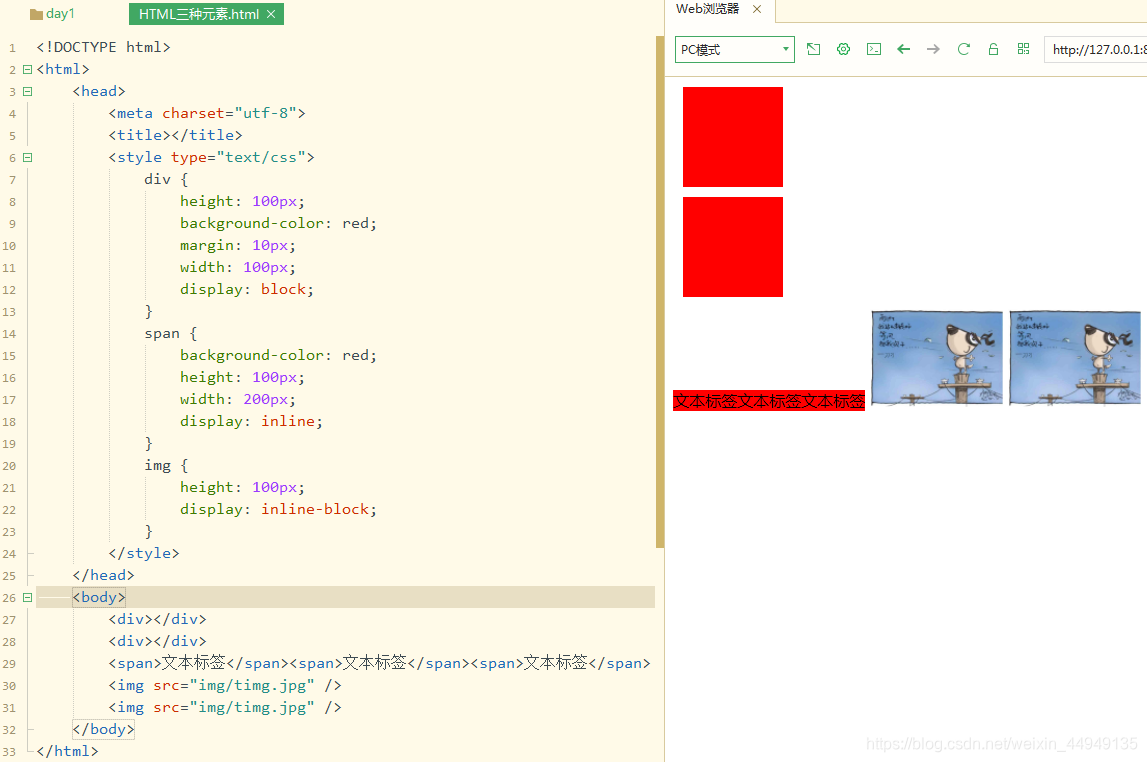Click the open-in-external-window icon
This screenshot has width=1147, height=762.
click(813, 48)
